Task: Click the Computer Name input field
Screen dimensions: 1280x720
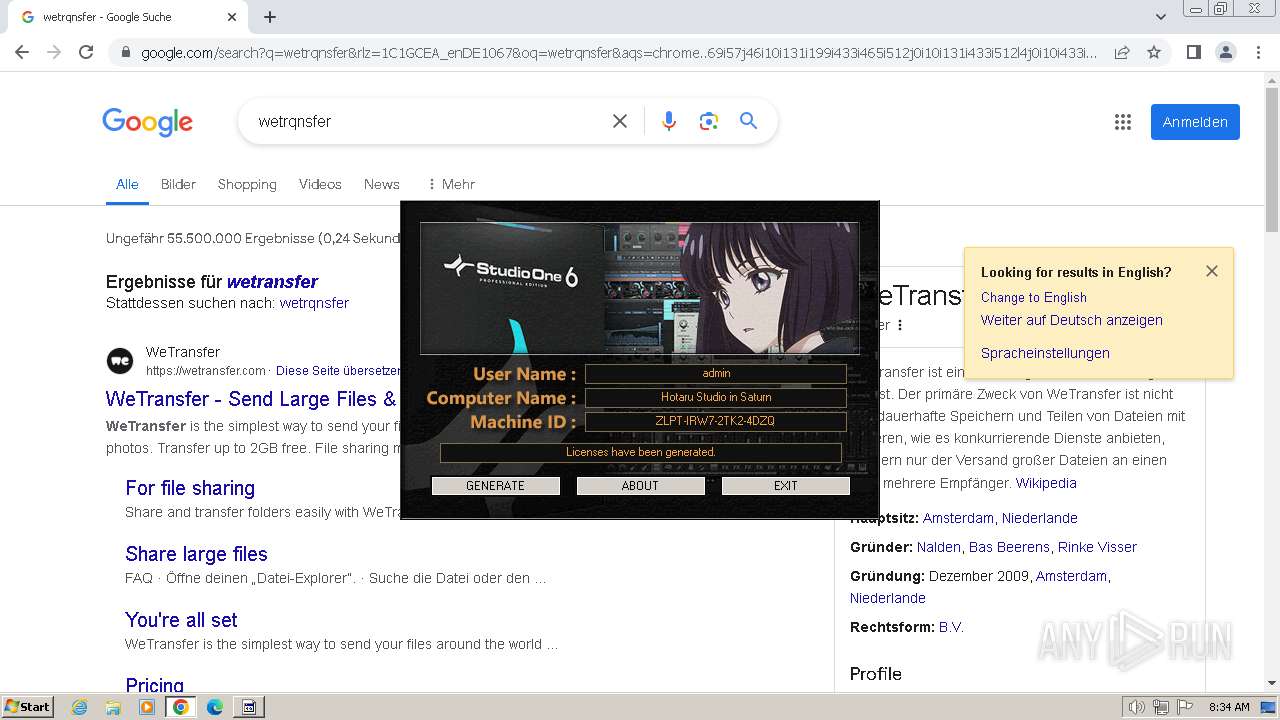Action: [x=716, y=398]
